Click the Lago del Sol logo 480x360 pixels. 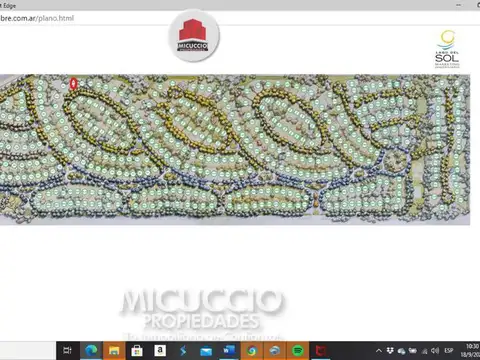click(447, 49)
